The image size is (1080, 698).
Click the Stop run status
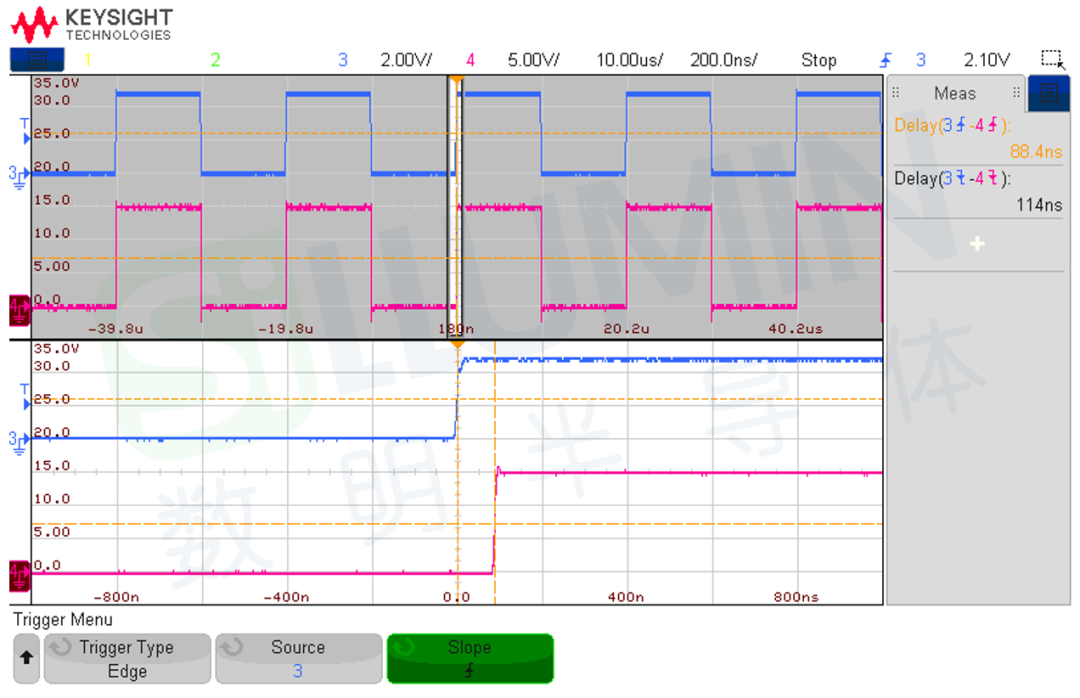(x=818, y=60)
